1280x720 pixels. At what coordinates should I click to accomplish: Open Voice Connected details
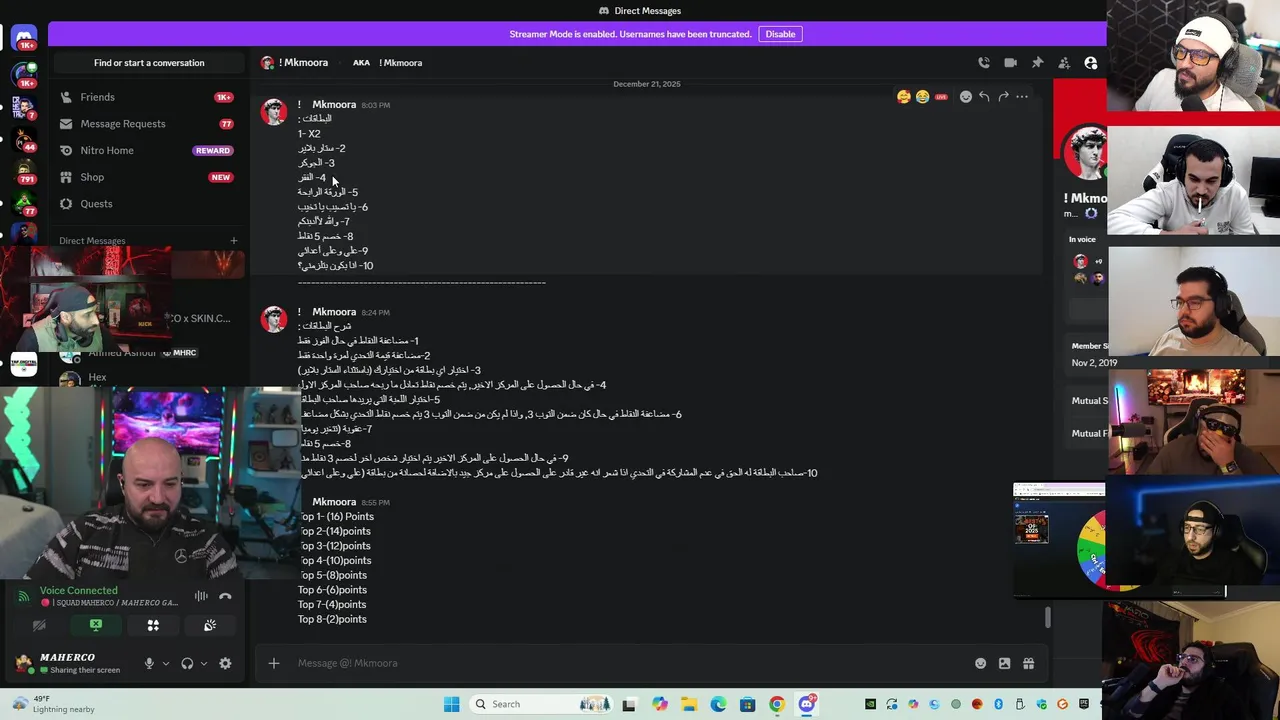coord(79,590)
